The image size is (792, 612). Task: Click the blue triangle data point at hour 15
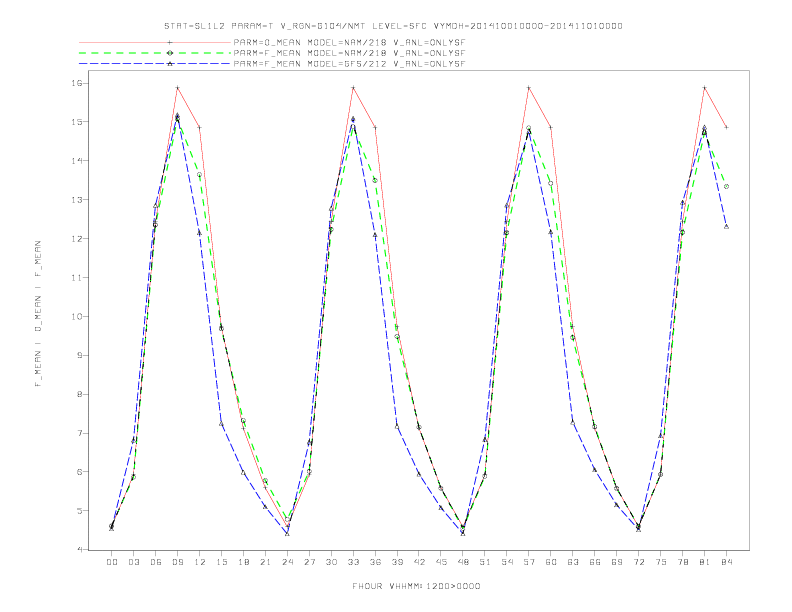221,424
